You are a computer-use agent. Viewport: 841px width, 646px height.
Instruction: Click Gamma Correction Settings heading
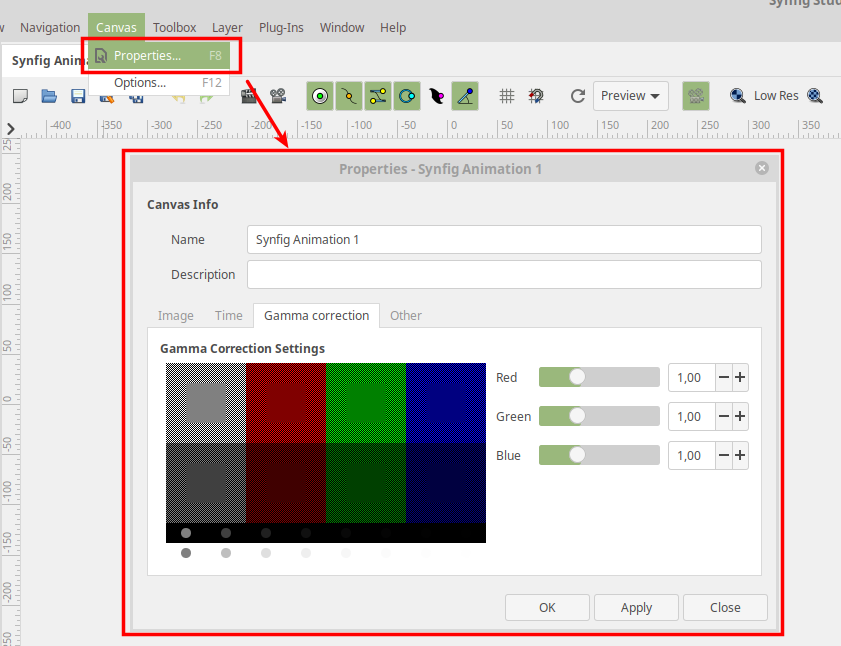coord(242,349)
